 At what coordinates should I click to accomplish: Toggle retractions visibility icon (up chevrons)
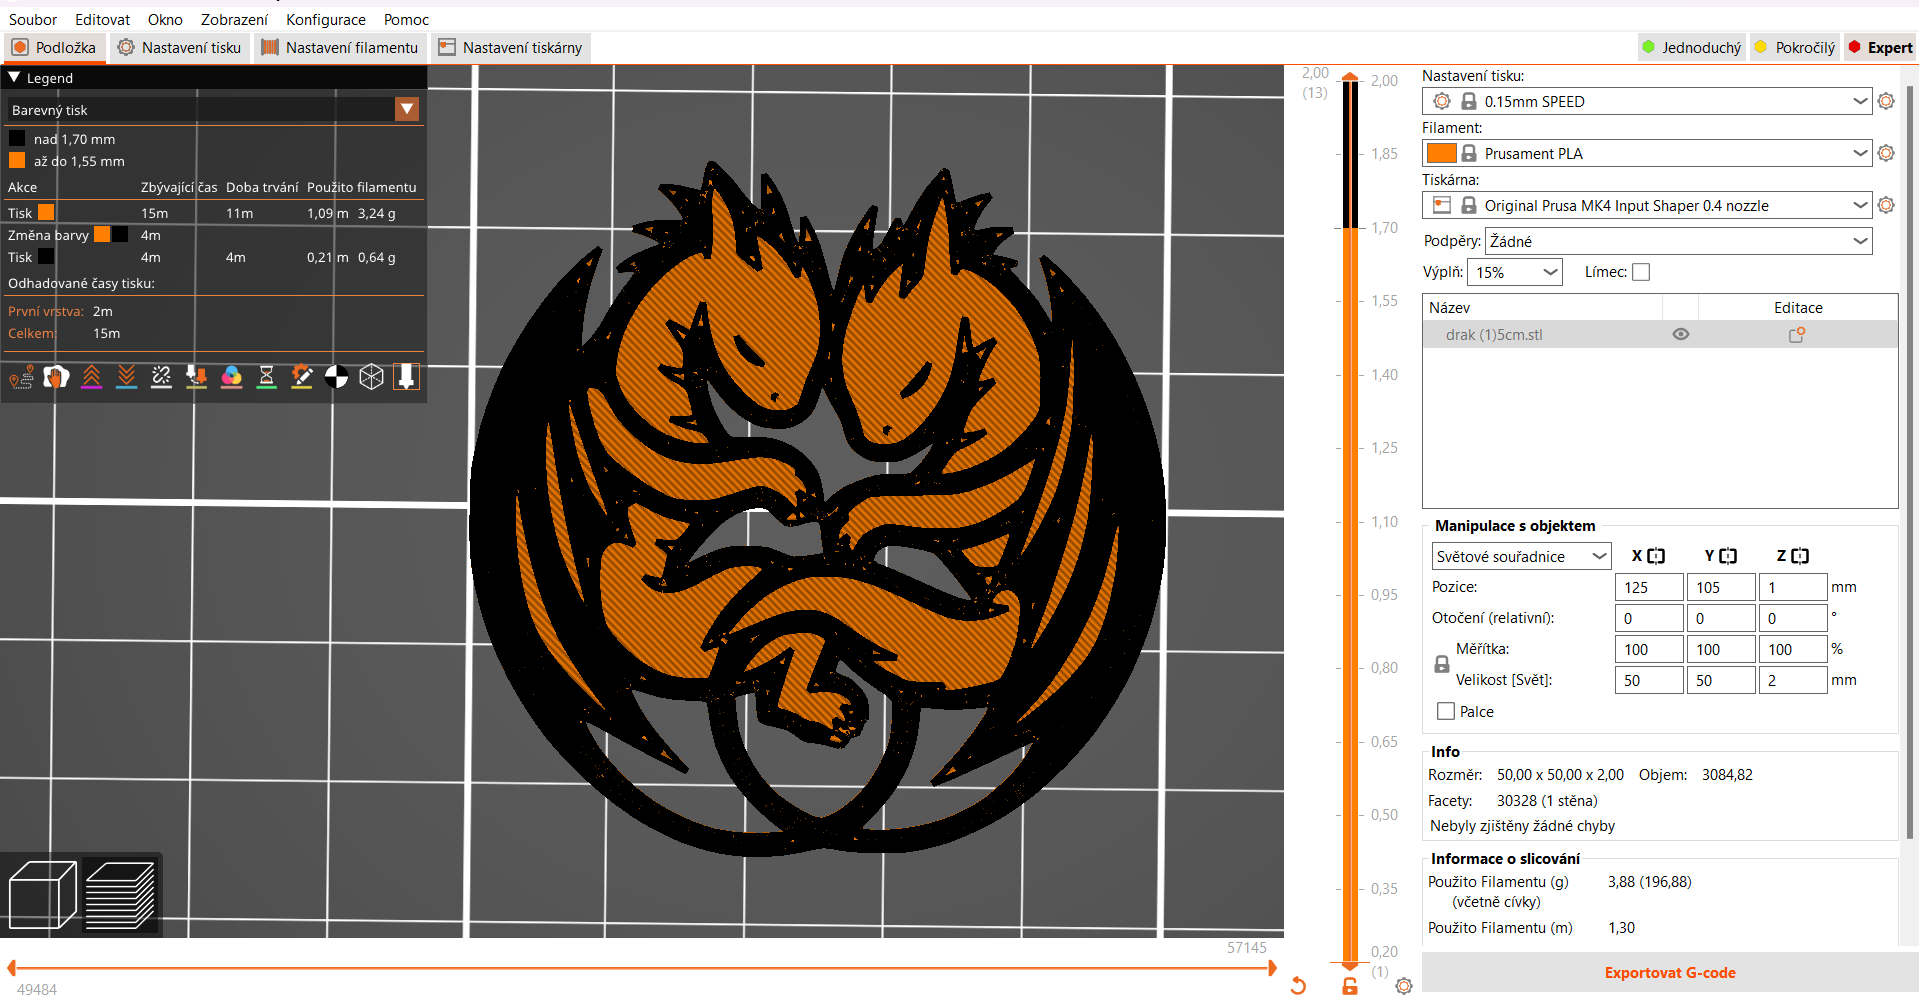click(x=91, y=377)
